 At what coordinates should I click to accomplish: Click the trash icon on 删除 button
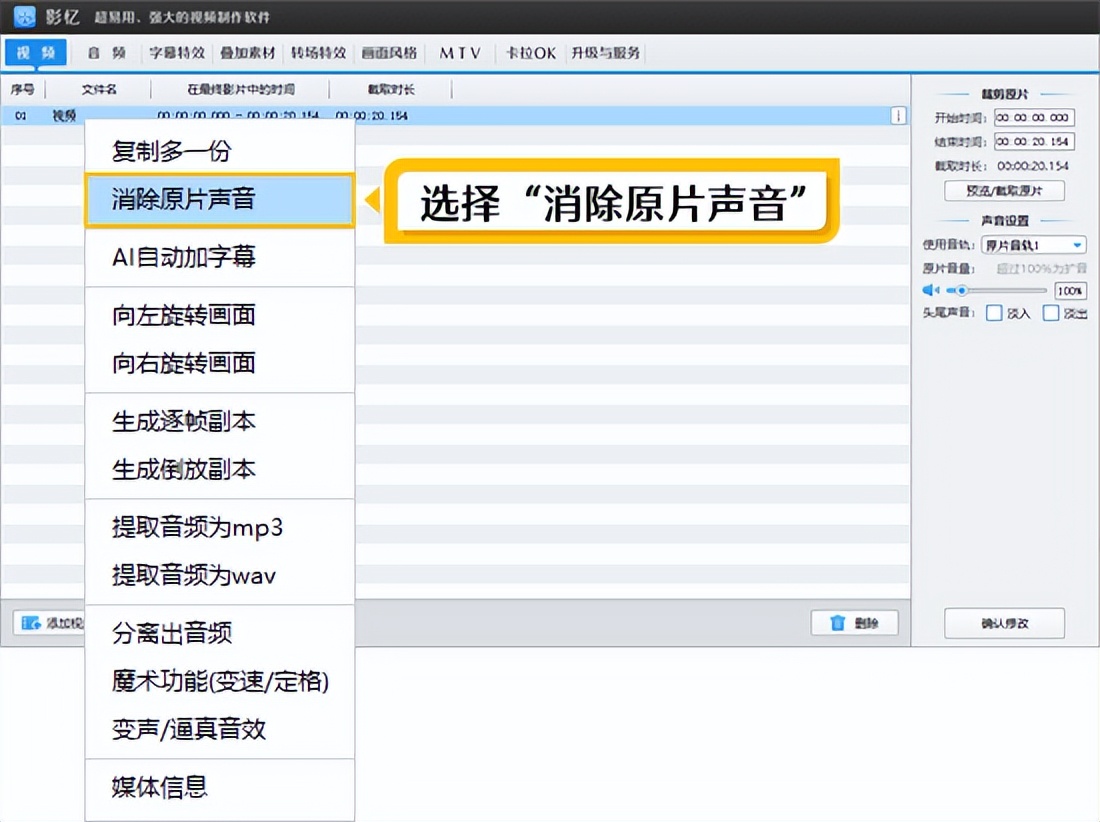pos(838,623)
